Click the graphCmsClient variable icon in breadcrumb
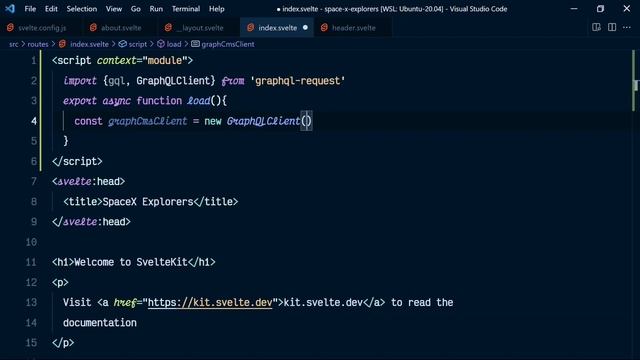 pos(196,44)
